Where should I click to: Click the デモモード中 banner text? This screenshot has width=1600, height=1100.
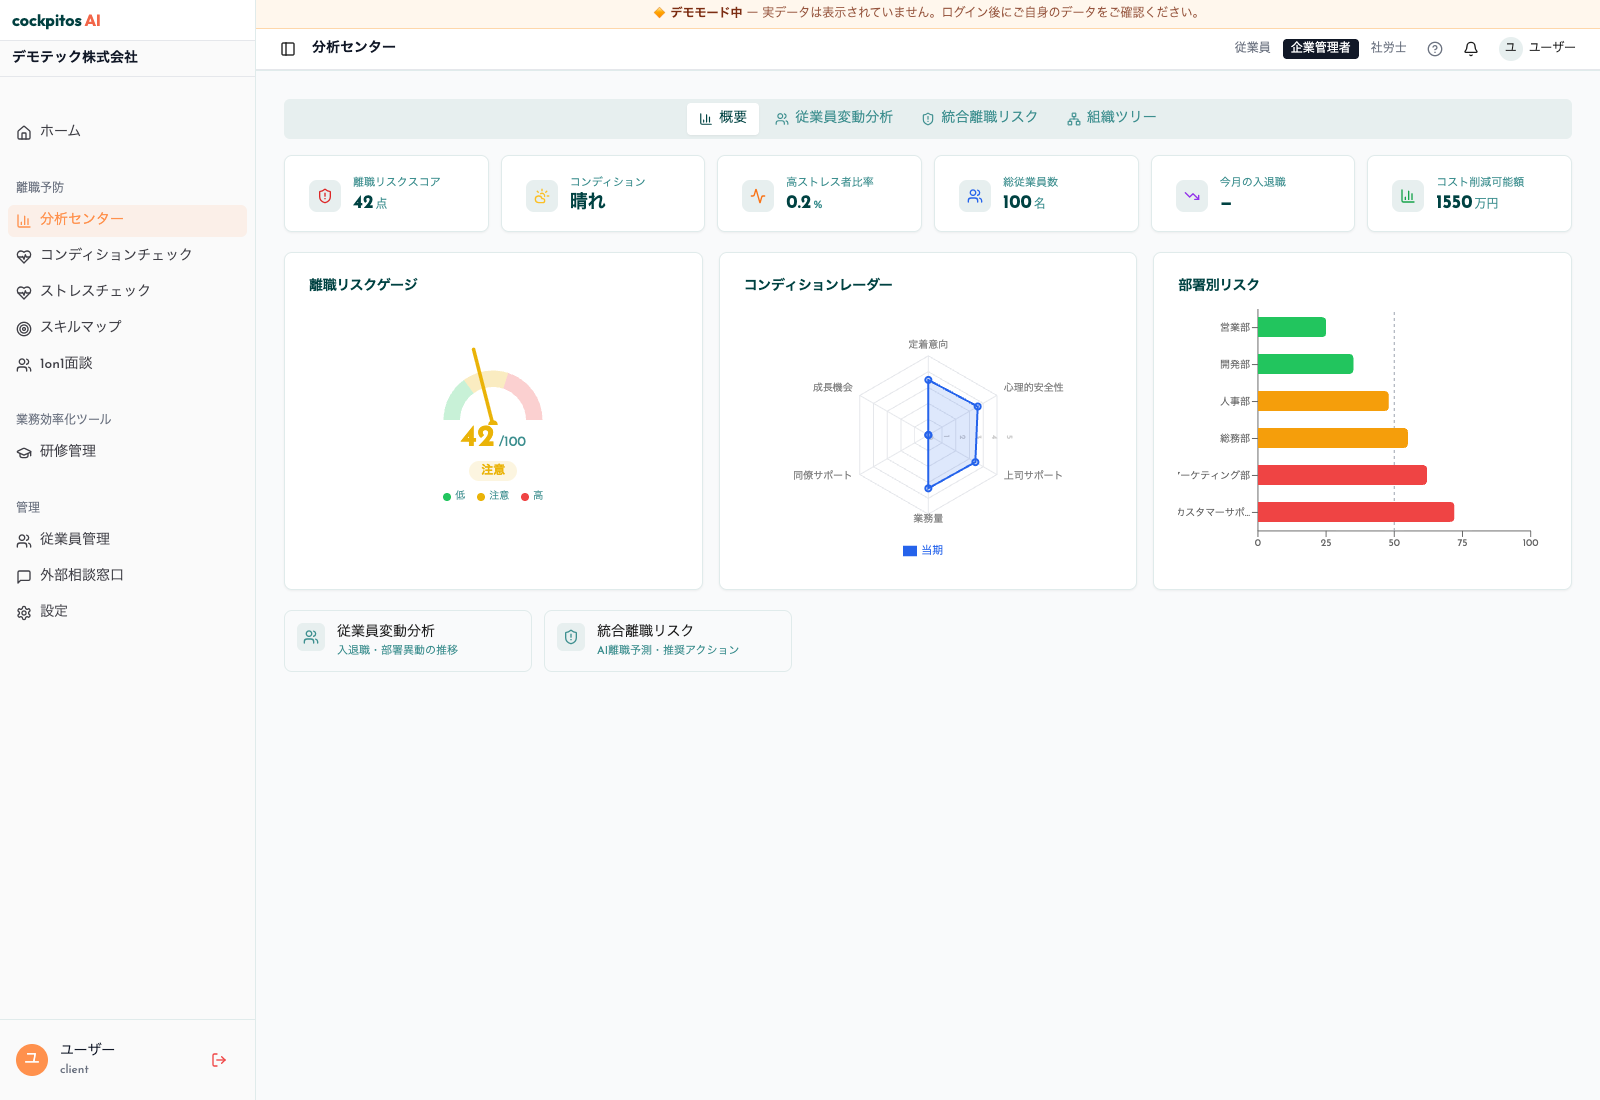(706, 13)
